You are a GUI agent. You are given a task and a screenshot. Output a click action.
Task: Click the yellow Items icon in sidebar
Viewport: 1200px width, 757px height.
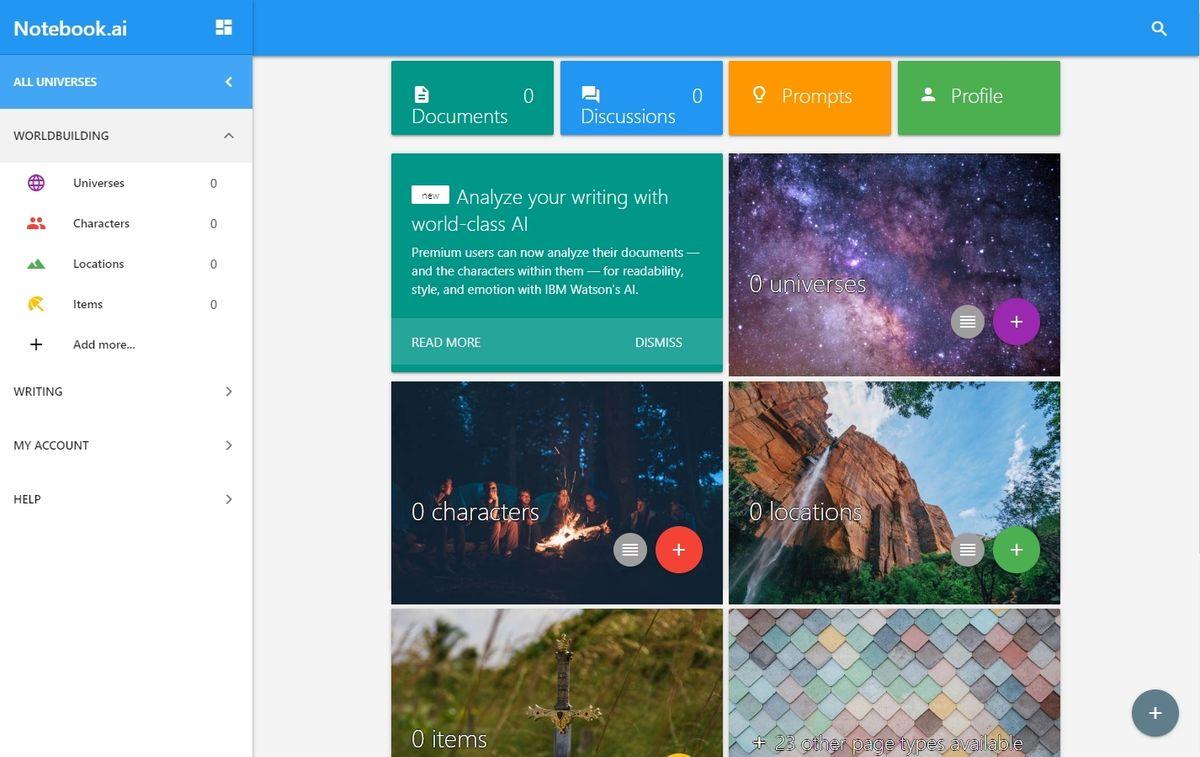(36, 304)
